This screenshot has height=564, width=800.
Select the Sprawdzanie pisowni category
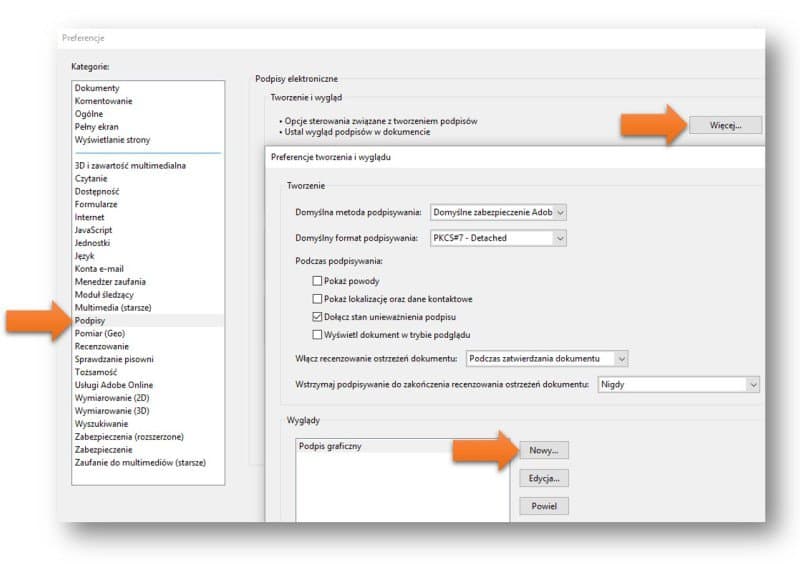pyautogui.click(x=147, y=359)
